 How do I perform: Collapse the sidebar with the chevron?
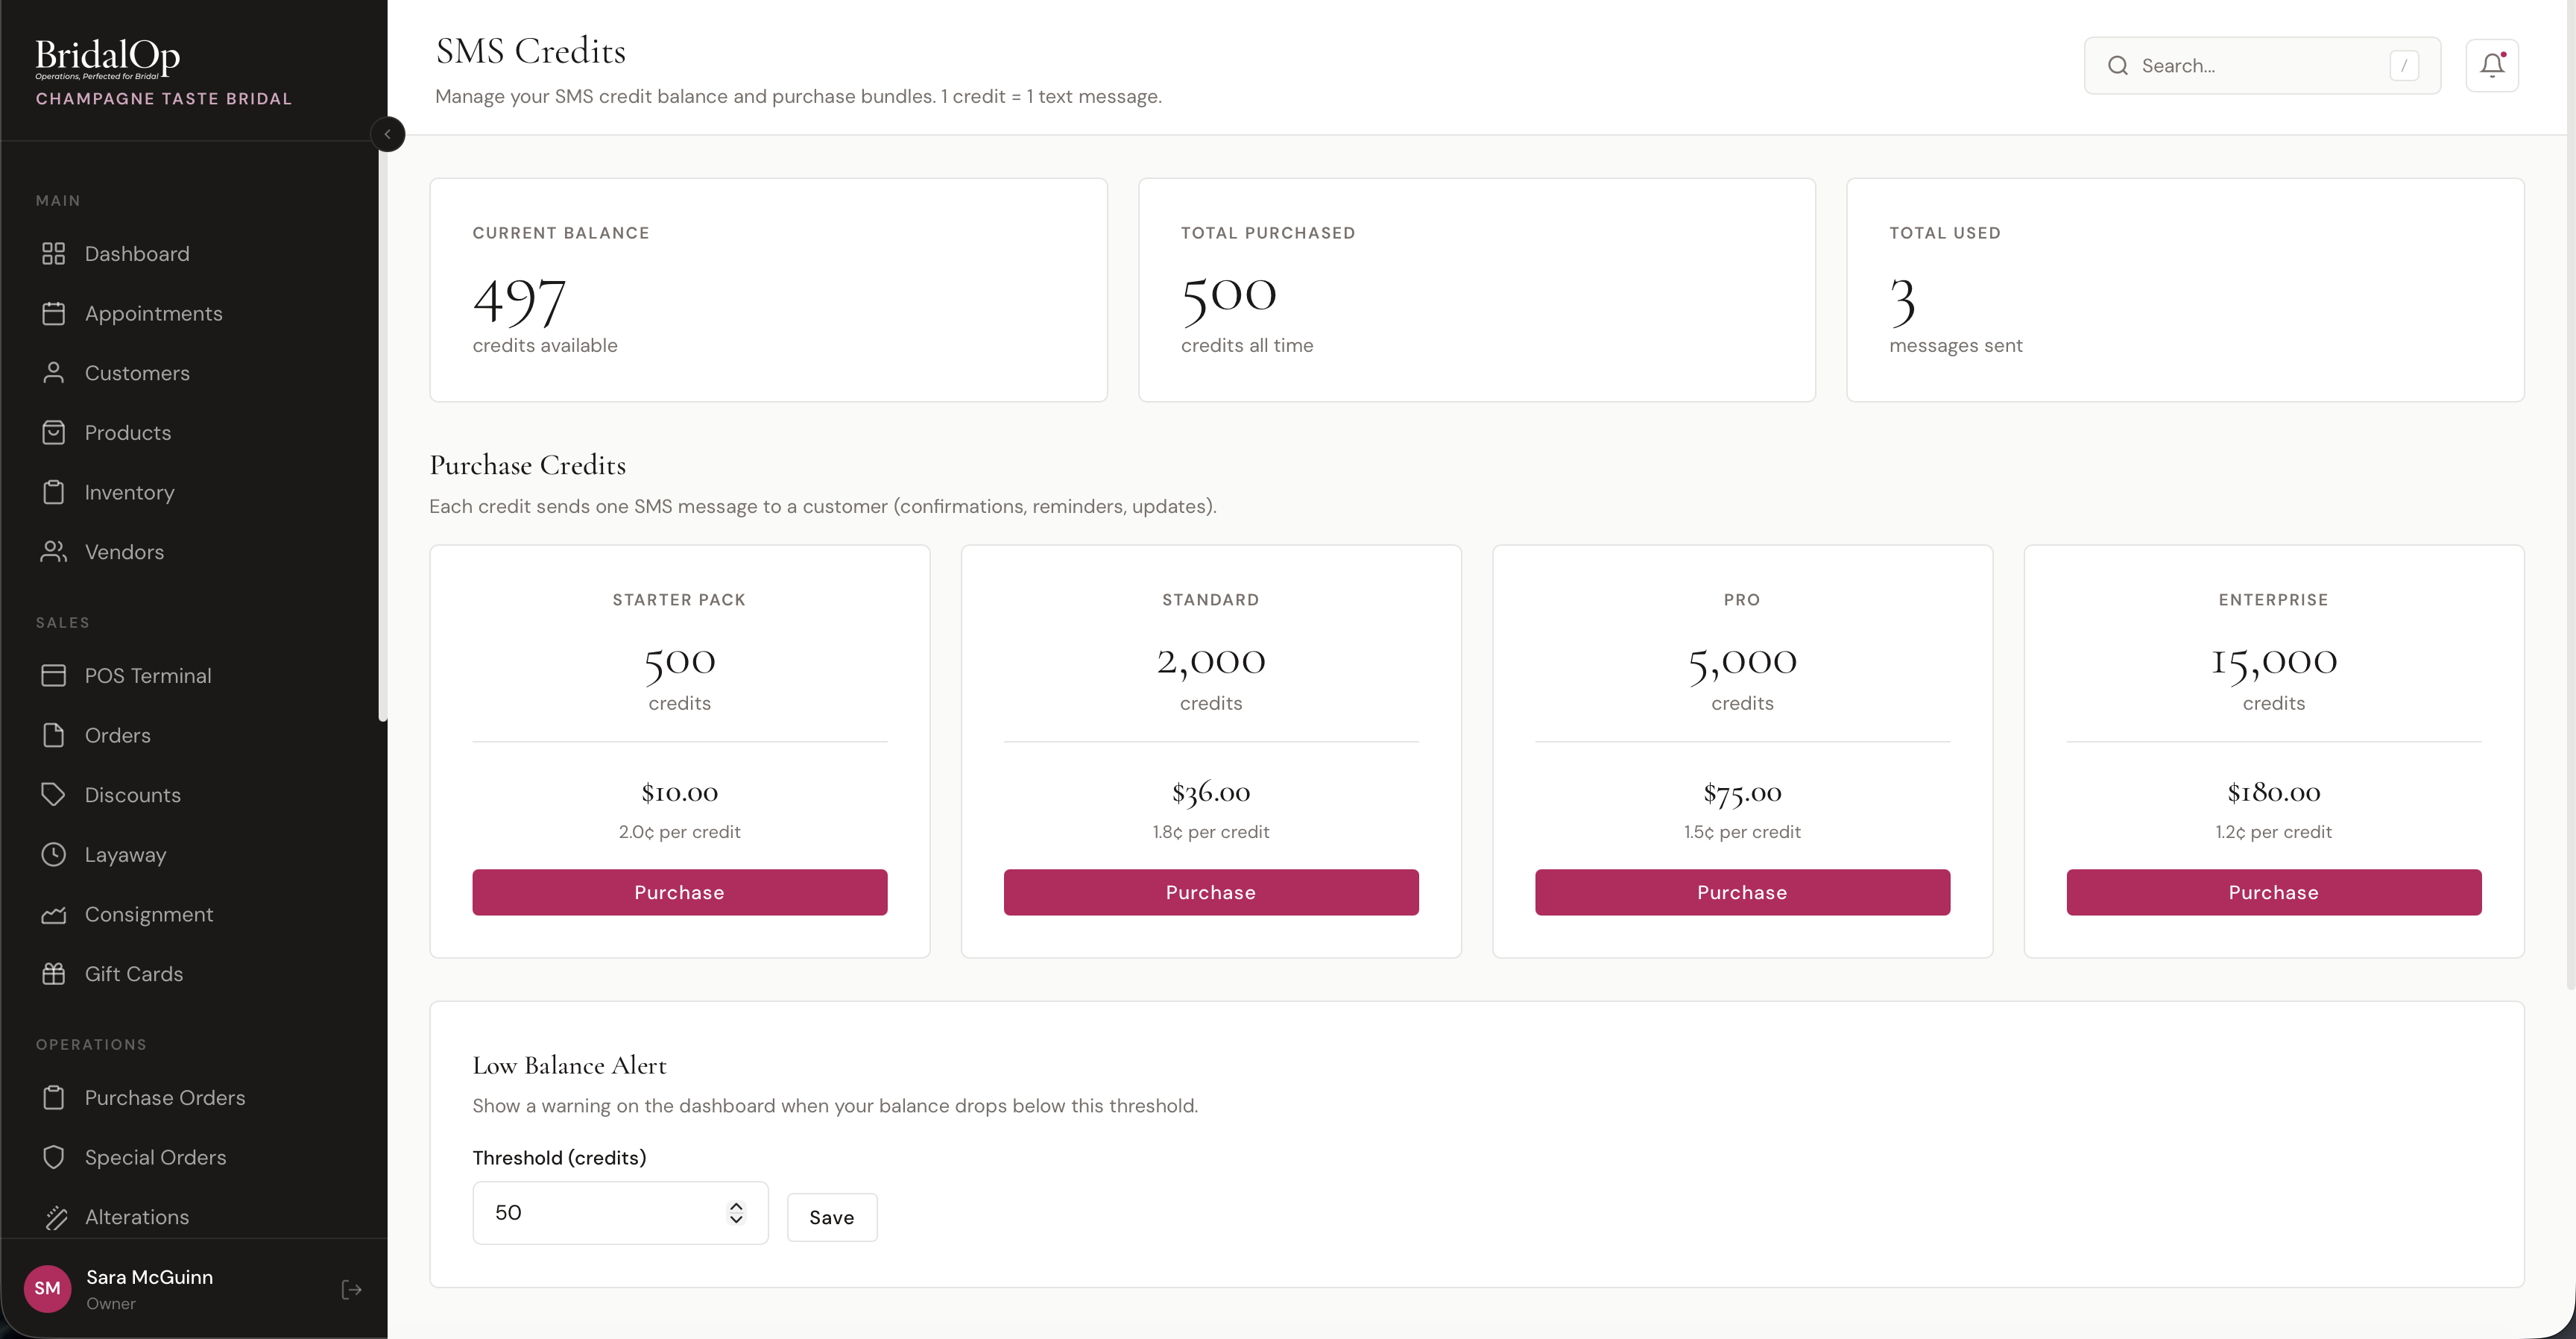[x=388, y=134]
